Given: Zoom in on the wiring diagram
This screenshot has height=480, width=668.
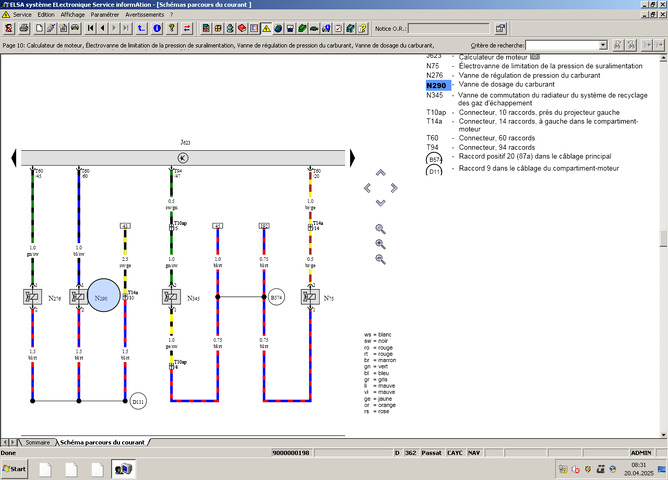Looking at the screenshot, I should tap(380, 243).
